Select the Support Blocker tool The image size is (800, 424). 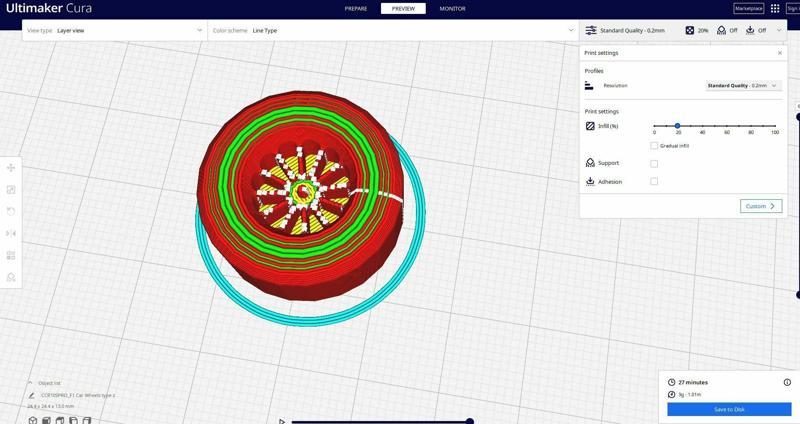(11, 277)
